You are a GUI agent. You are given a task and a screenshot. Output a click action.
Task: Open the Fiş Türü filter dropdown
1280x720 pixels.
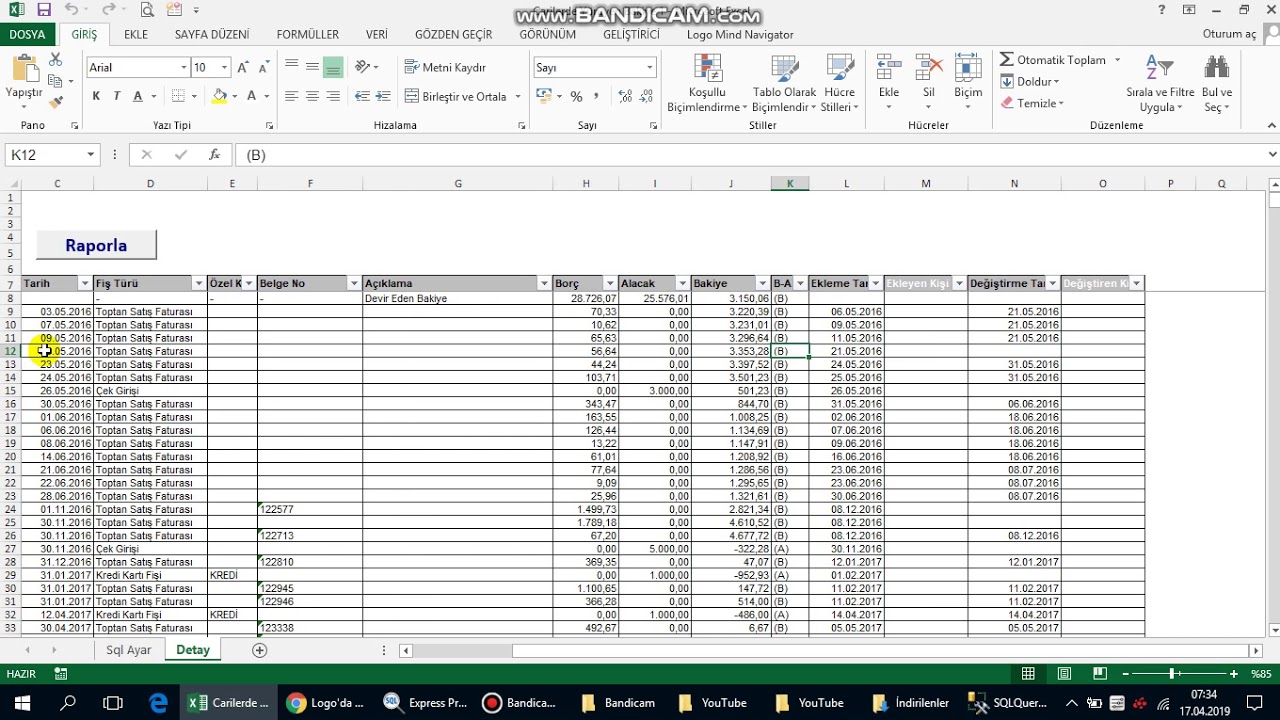[199, 284]
